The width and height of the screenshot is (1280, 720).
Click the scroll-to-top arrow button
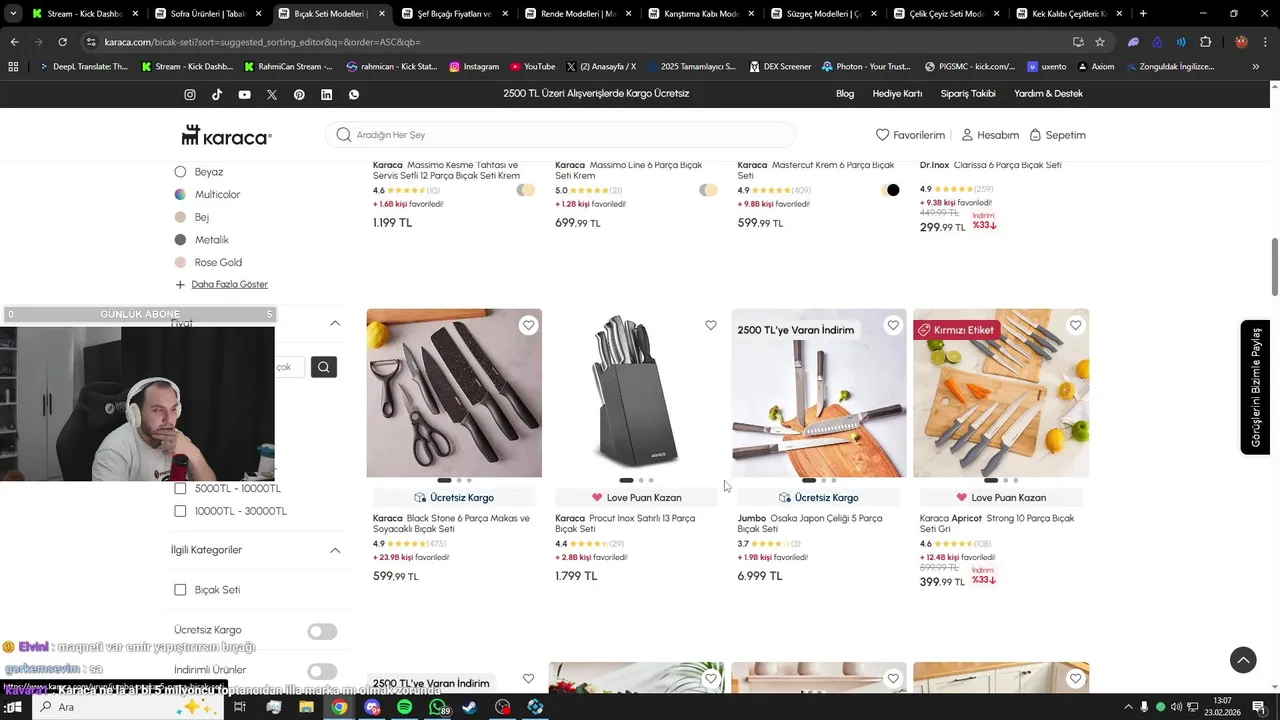tap(1243, 659)
